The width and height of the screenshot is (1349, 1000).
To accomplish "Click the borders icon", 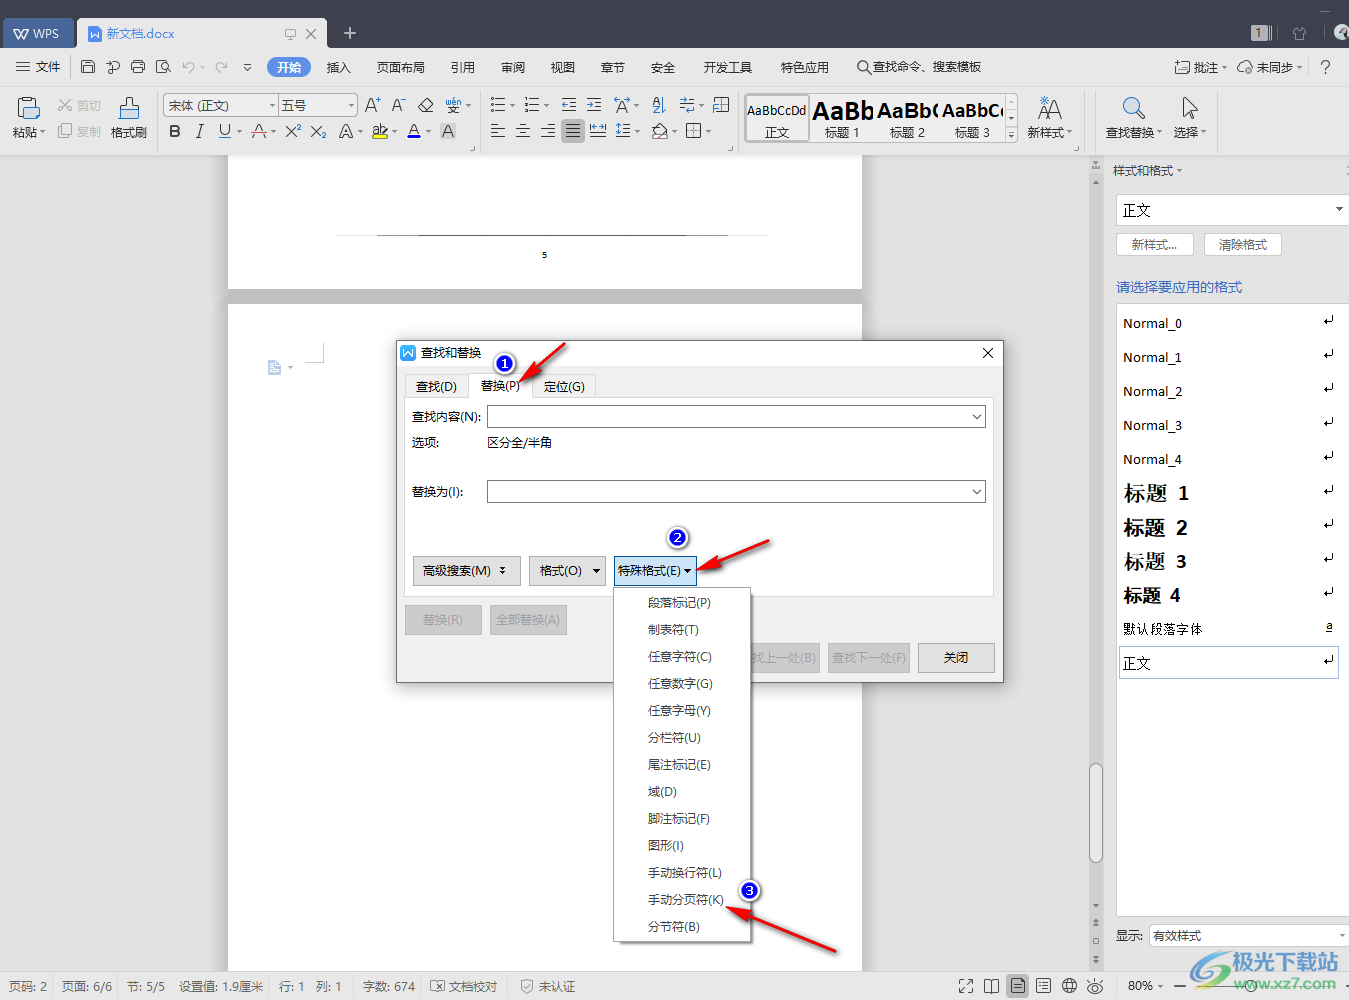I will (694, 131).
